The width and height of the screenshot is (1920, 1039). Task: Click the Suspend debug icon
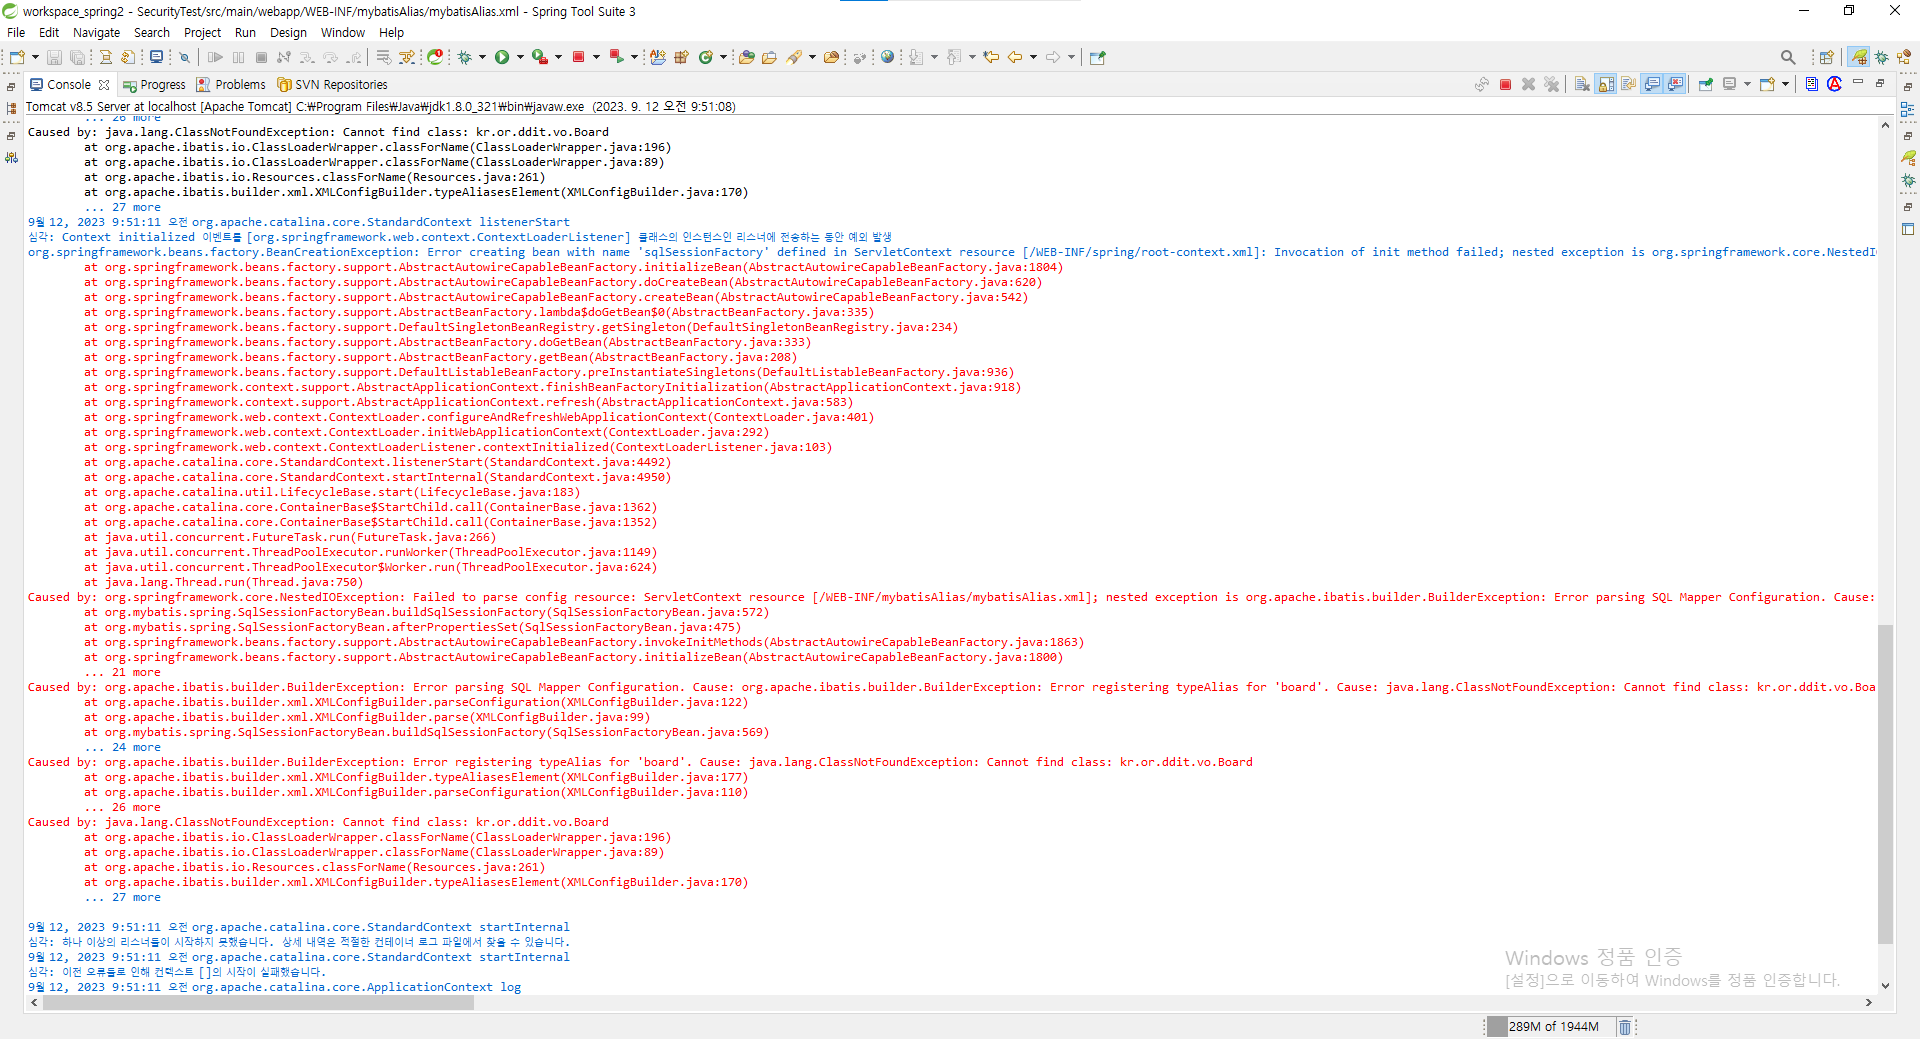coord(238,57)
